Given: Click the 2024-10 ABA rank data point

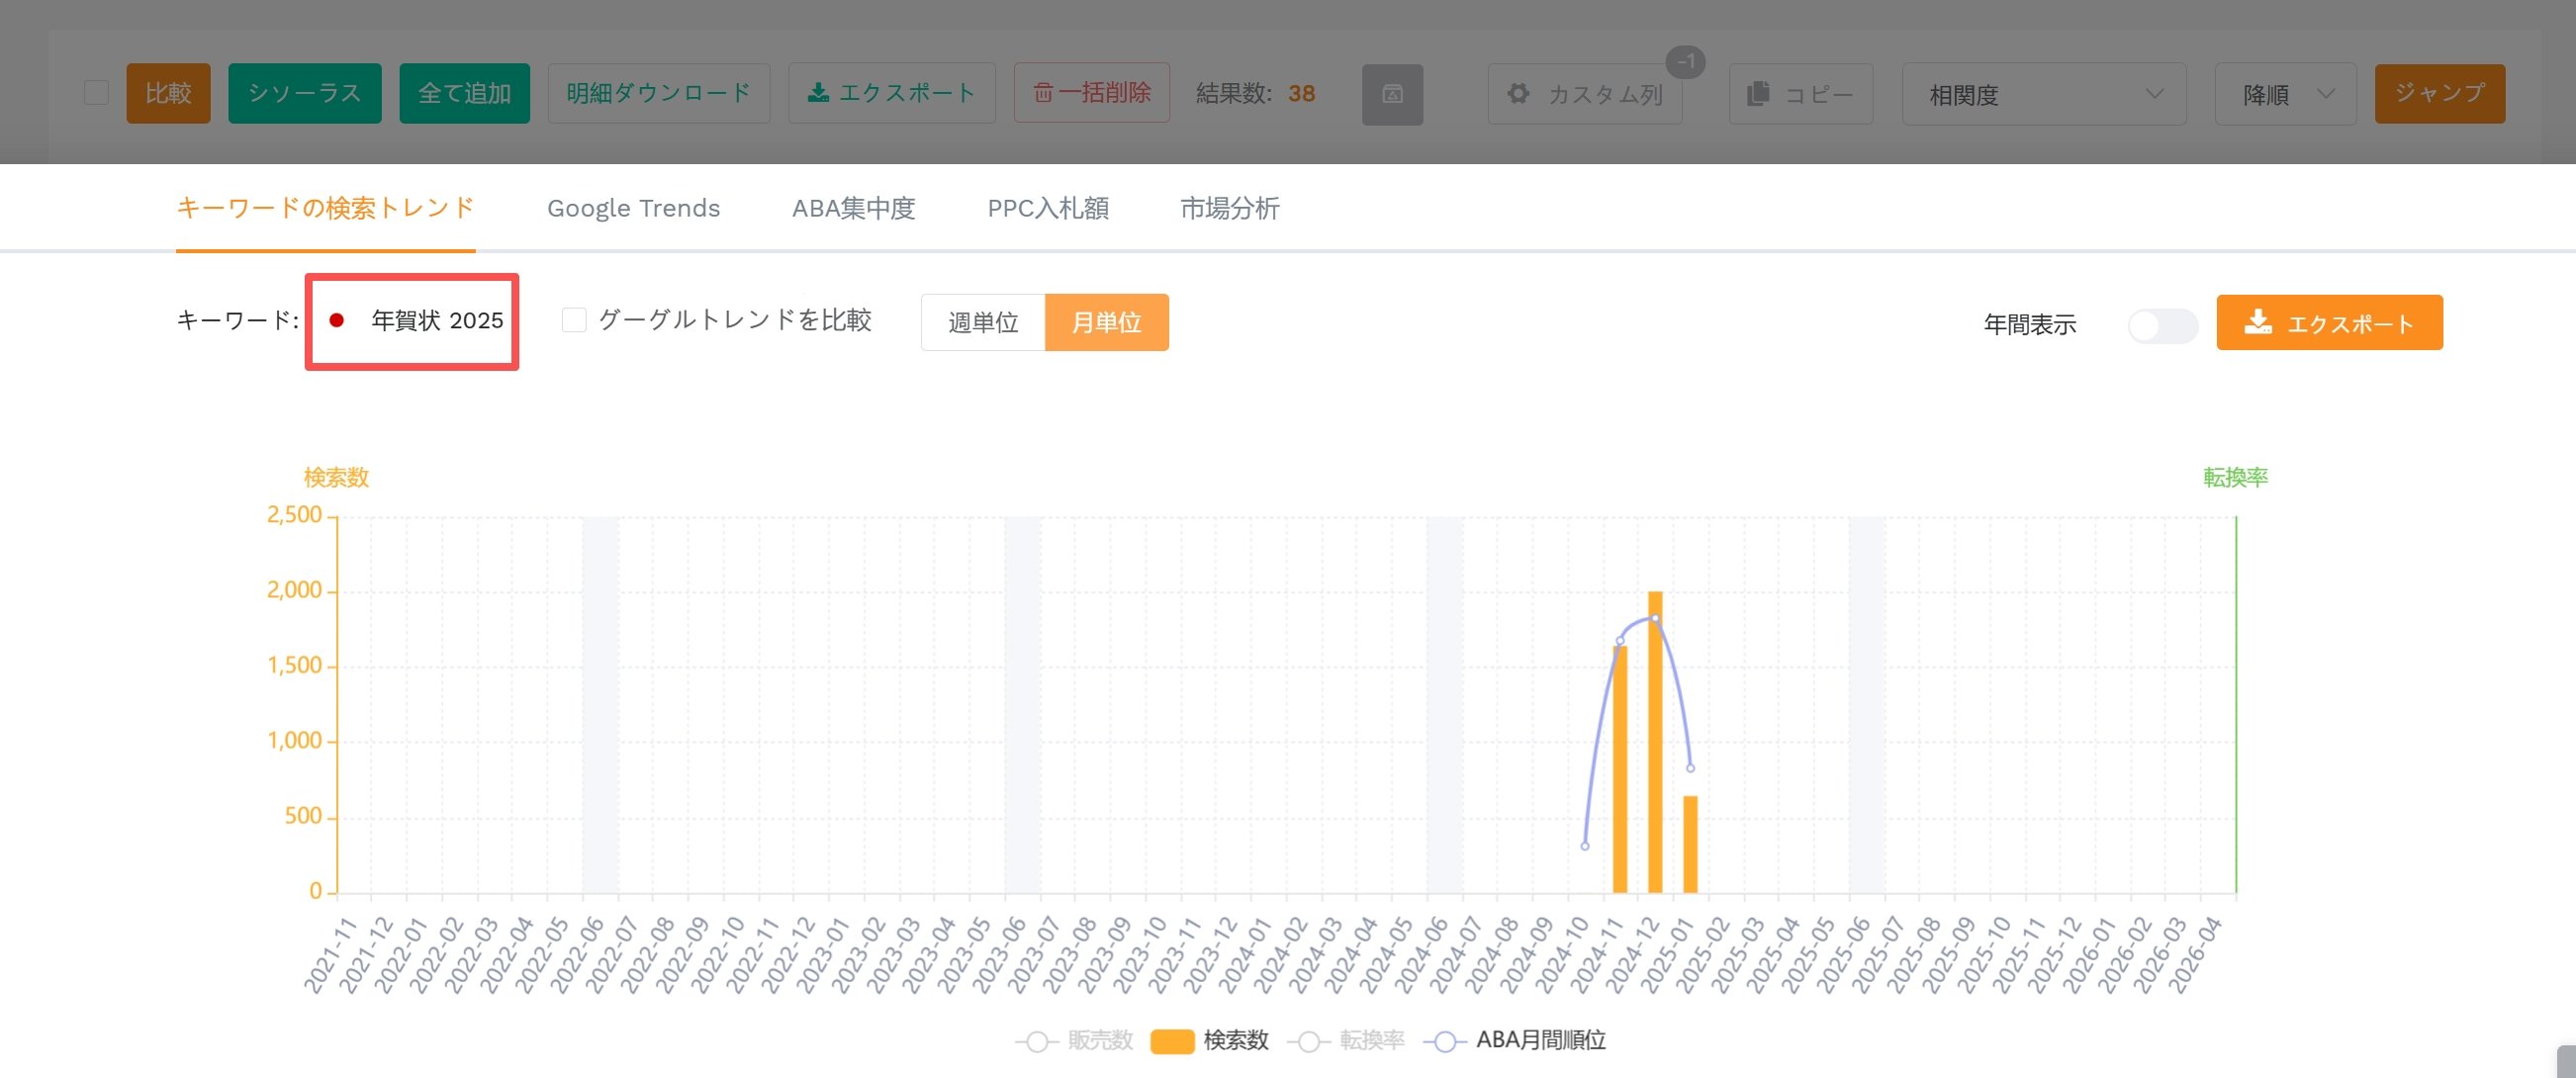Looking at the screenshot, I should pyautogui.click(x=1585, y=846).
